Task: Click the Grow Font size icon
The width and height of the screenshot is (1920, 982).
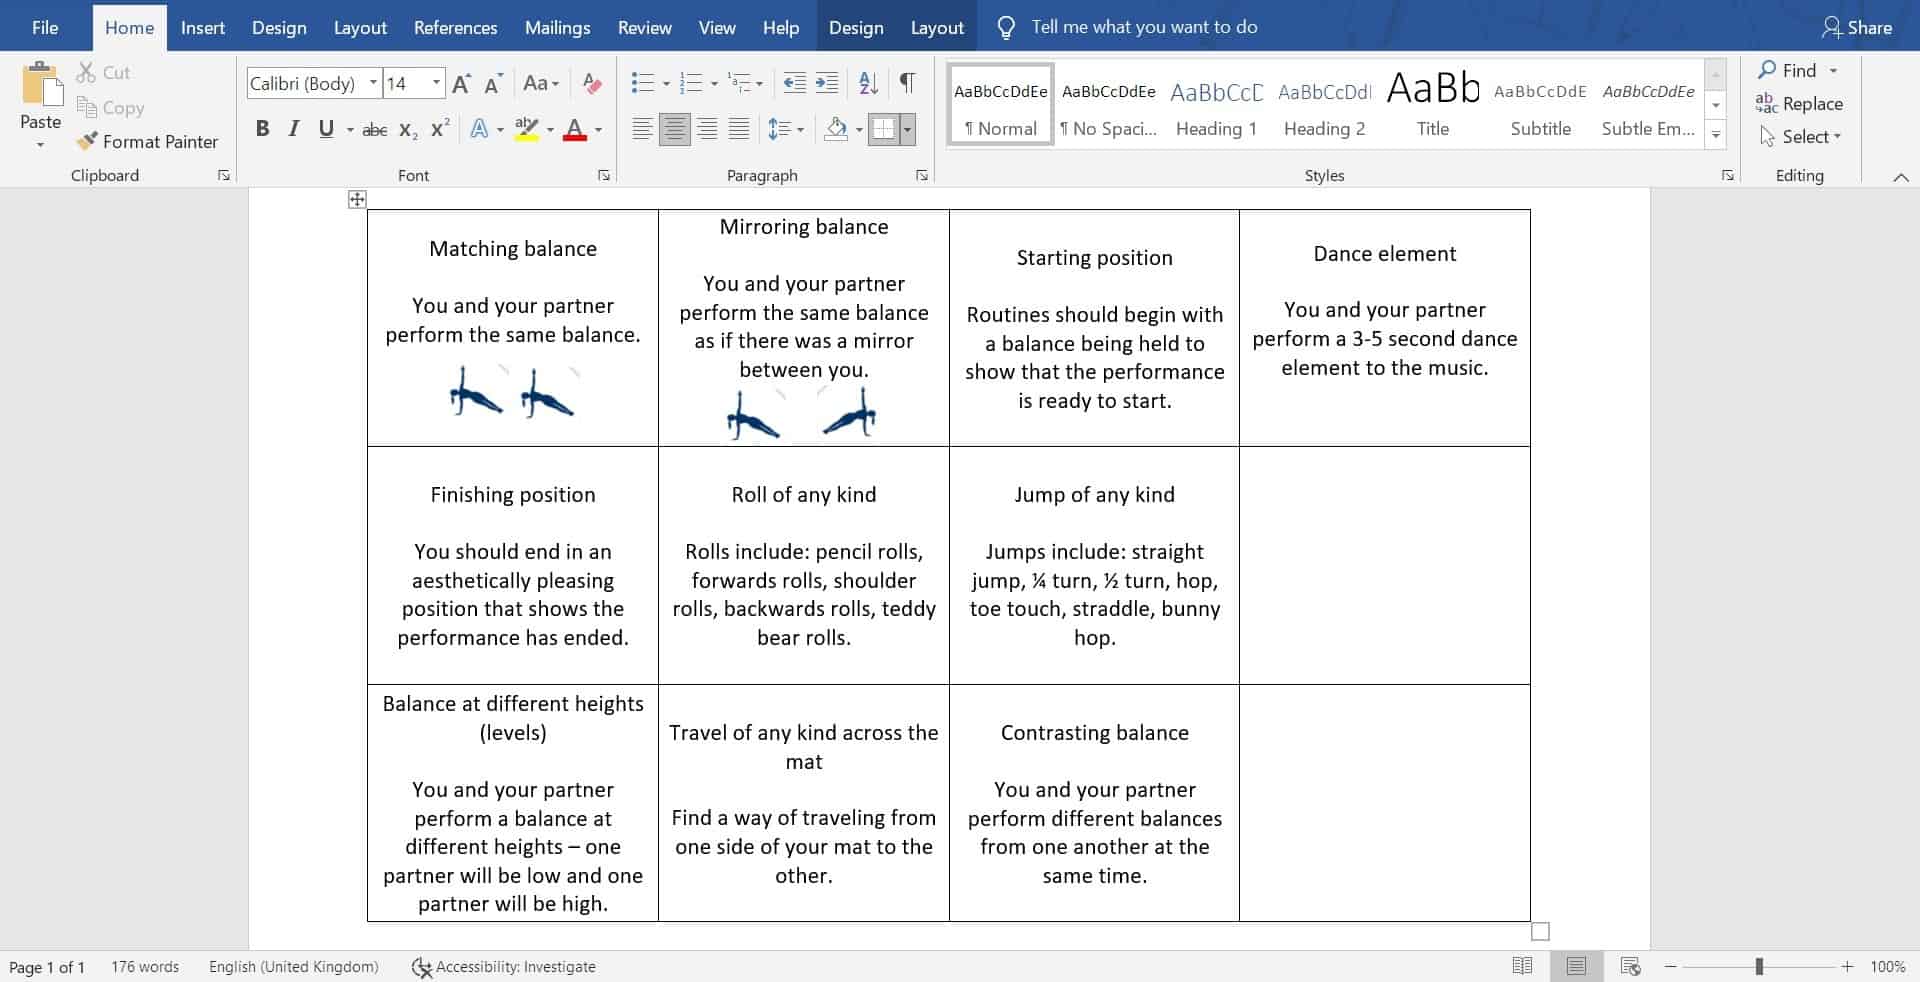Action: (x=461, y=84)
